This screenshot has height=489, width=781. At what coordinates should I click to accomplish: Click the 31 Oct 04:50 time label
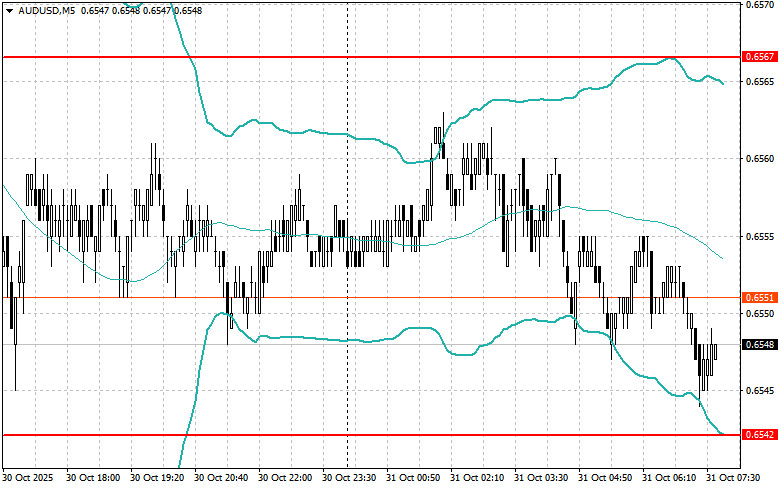tap(605, 478)
